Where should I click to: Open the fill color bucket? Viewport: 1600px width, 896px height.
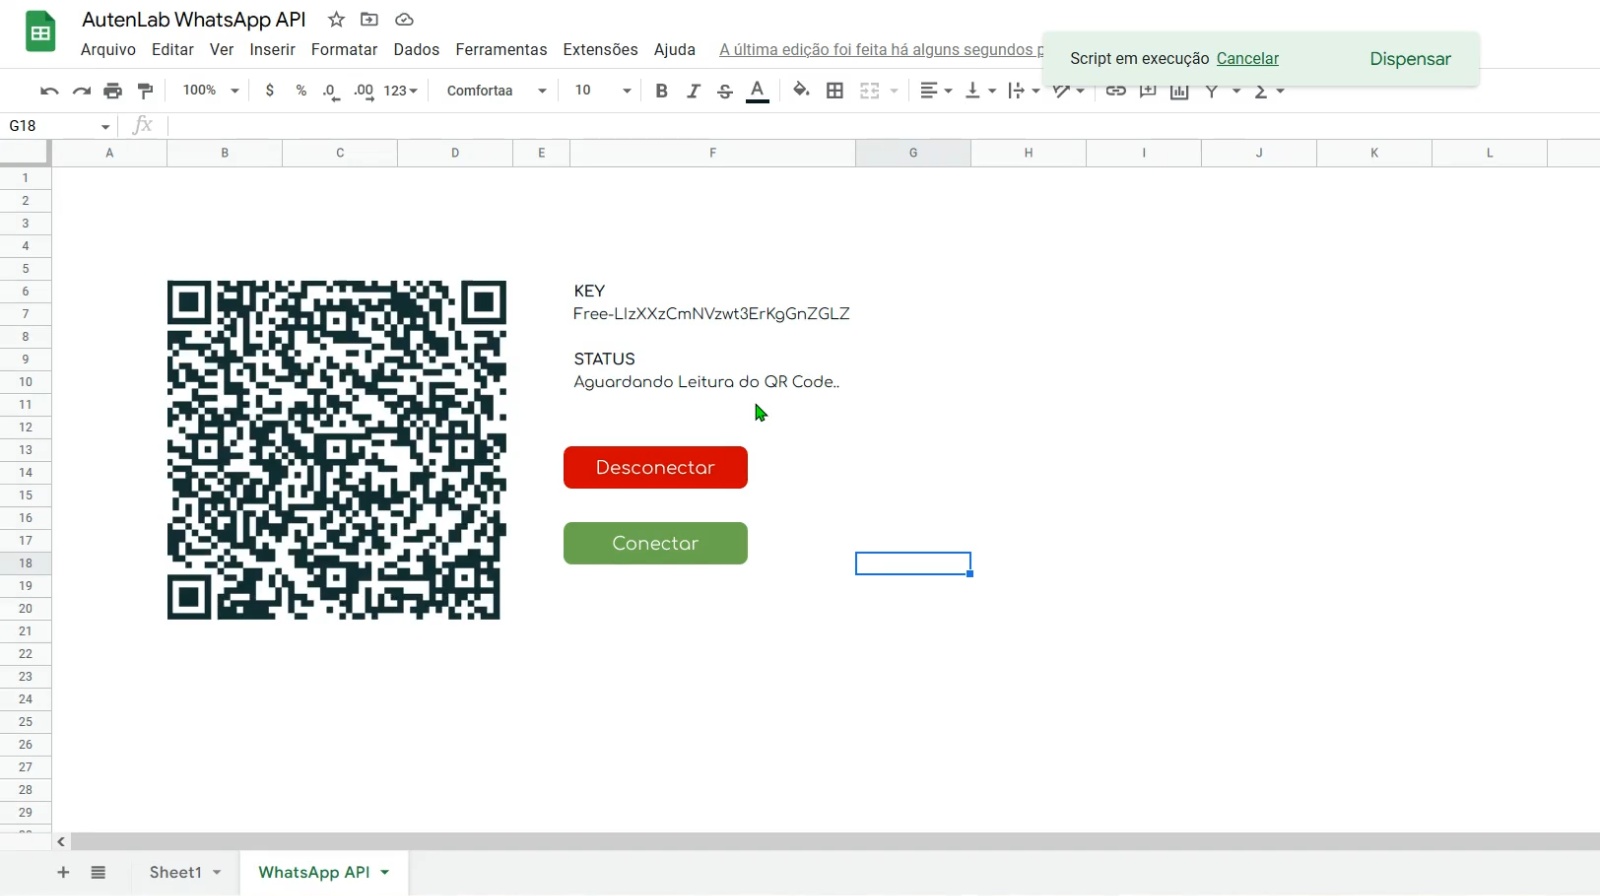coord(801,90)
